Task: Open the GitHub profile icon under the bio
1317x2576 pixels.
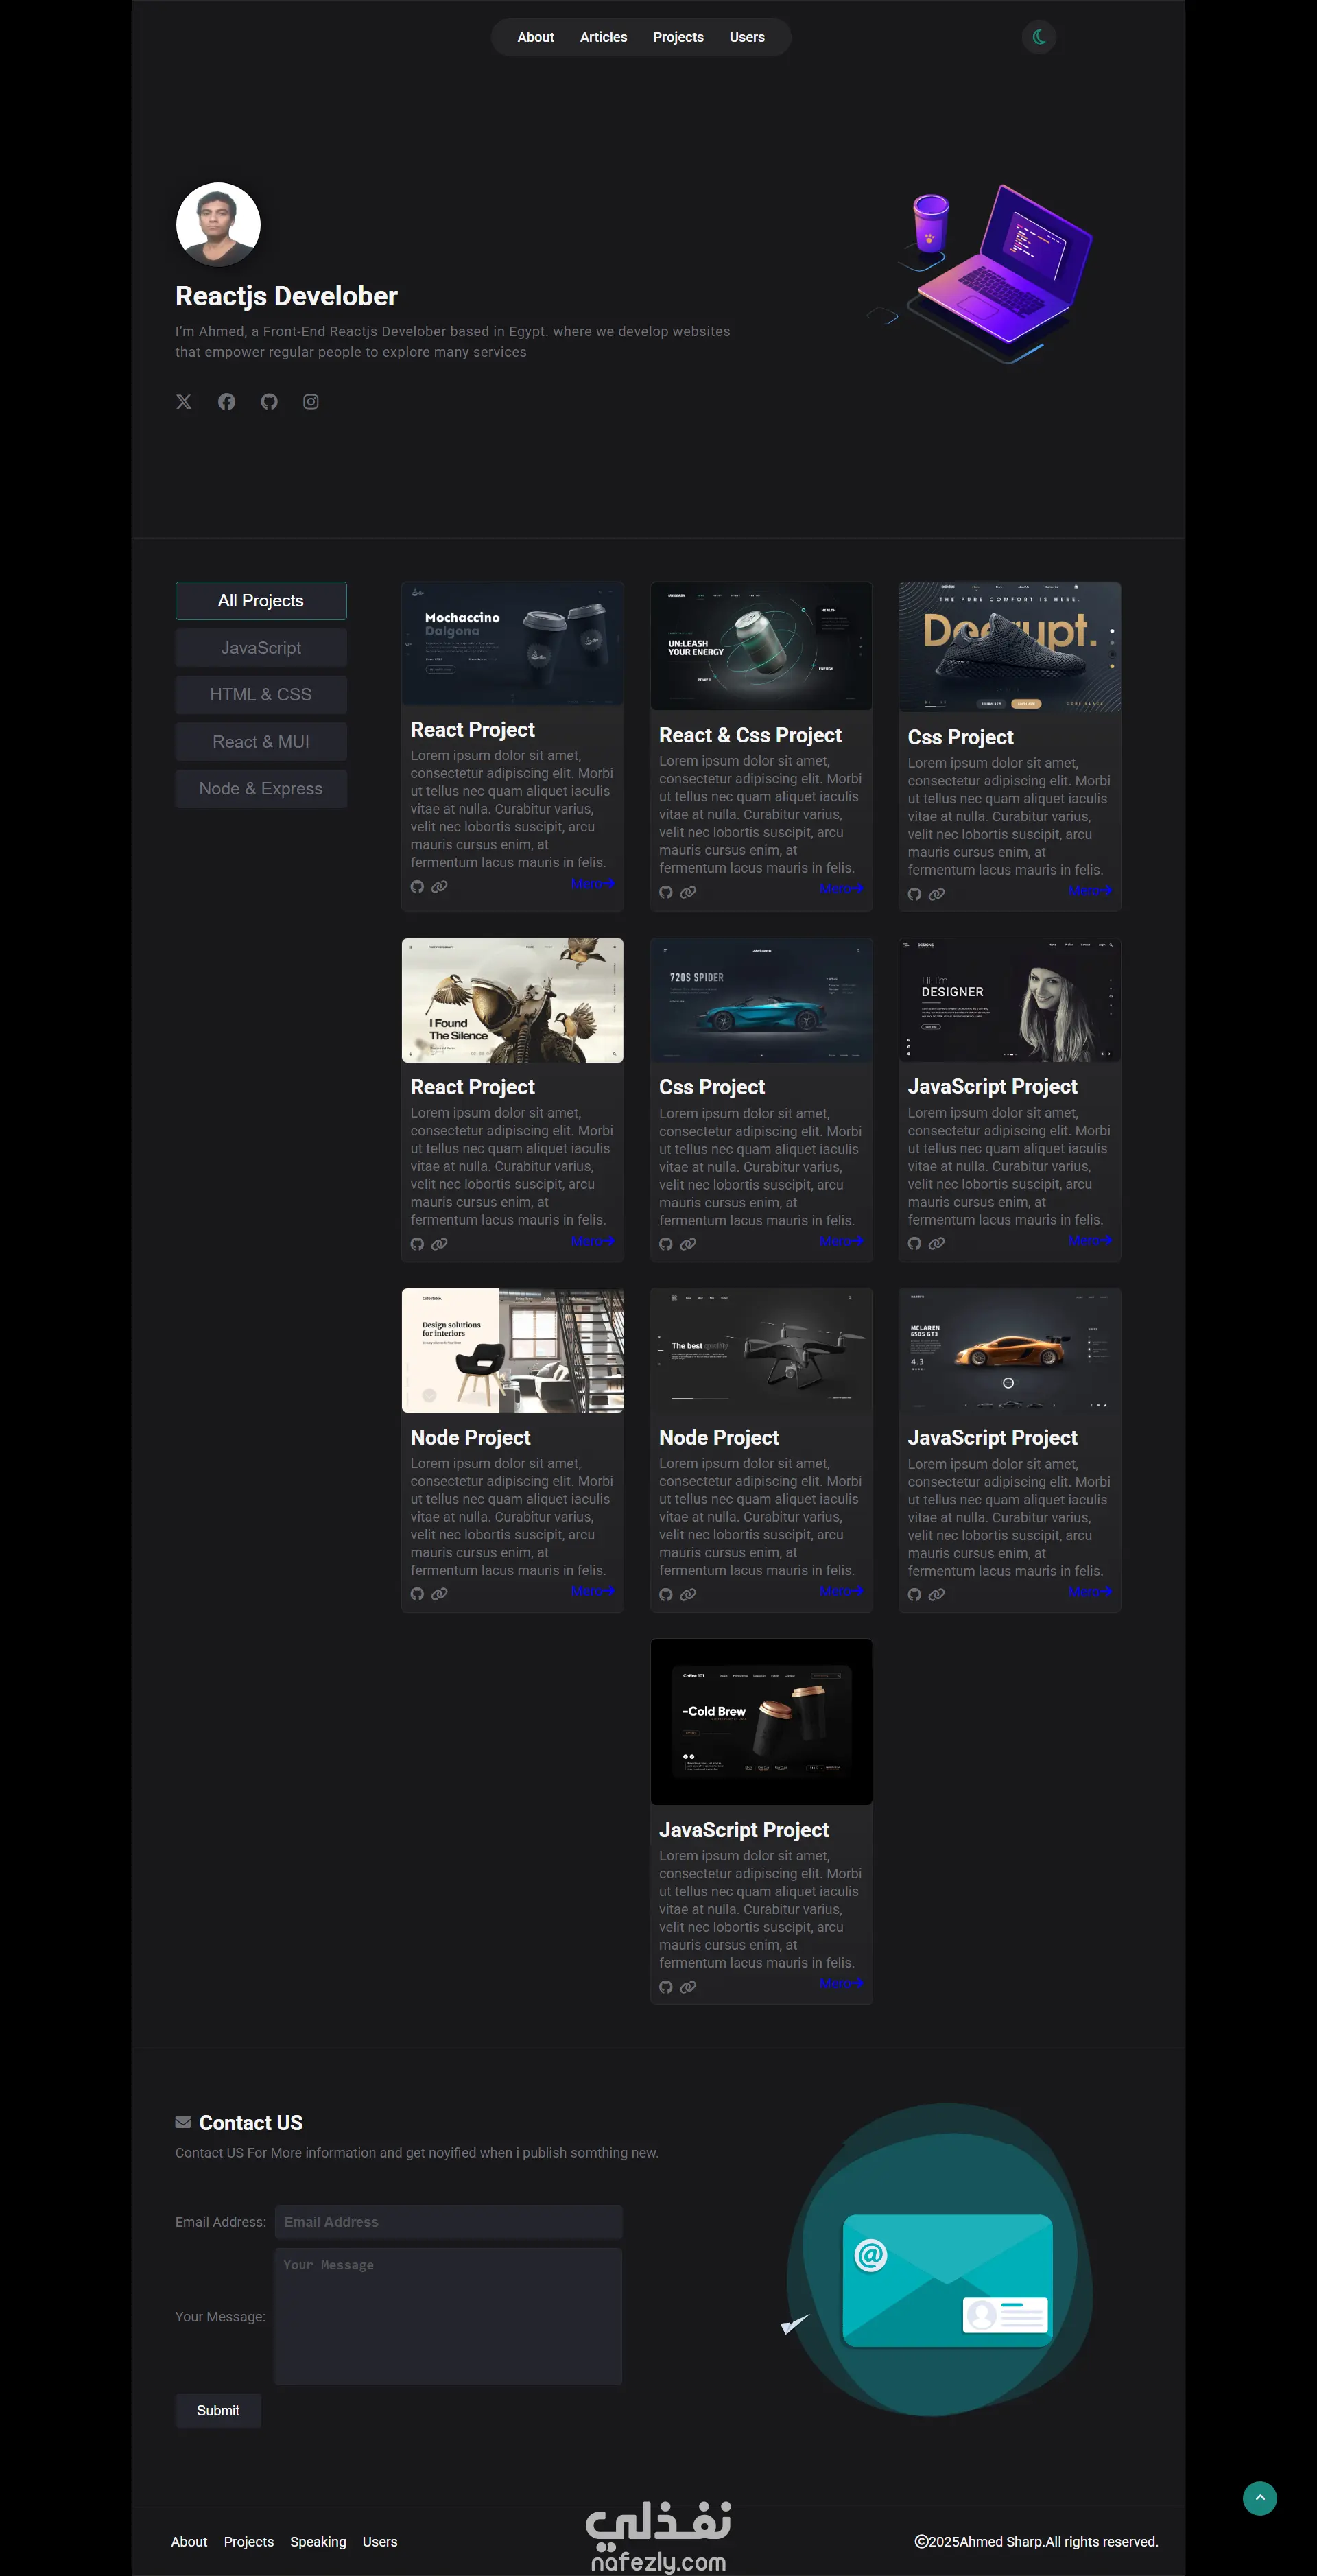Action: pos(269,402)
